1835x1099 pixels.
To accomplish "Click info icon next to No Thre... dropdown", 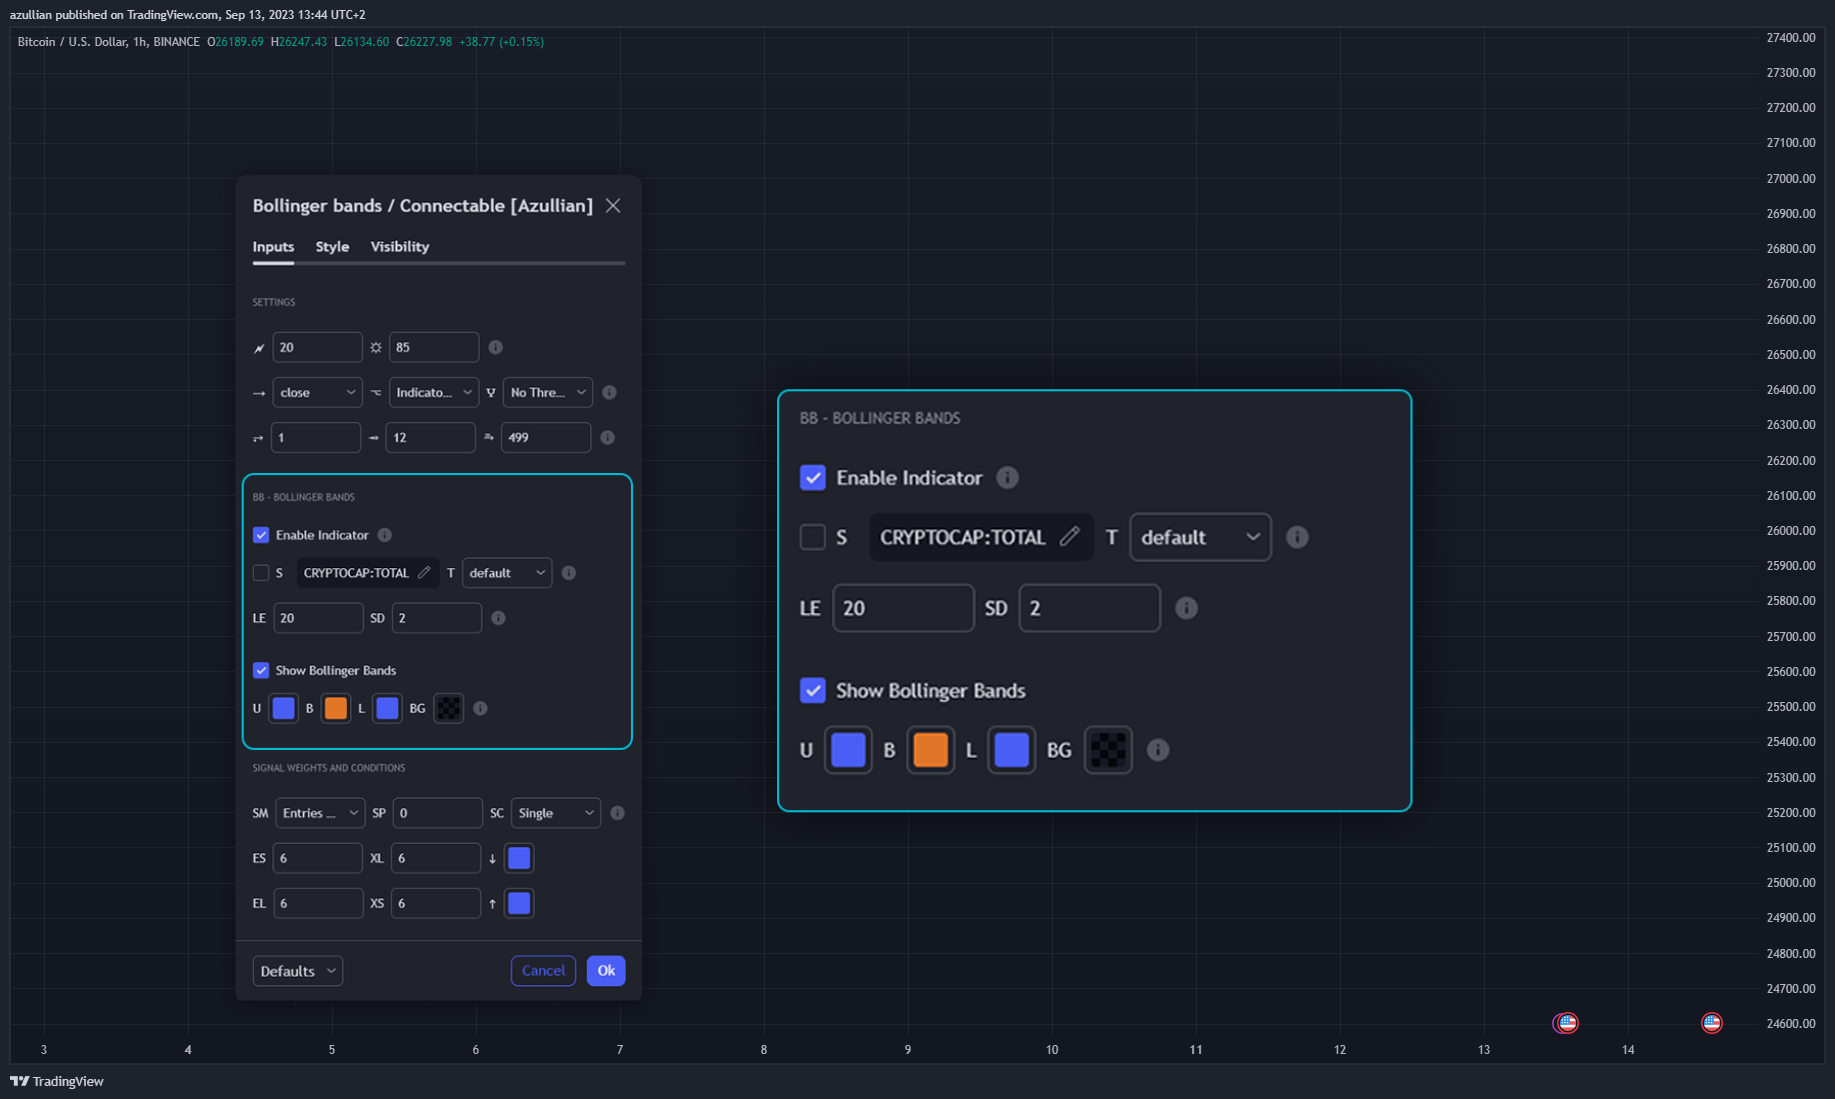I will [x=609, y=392].
